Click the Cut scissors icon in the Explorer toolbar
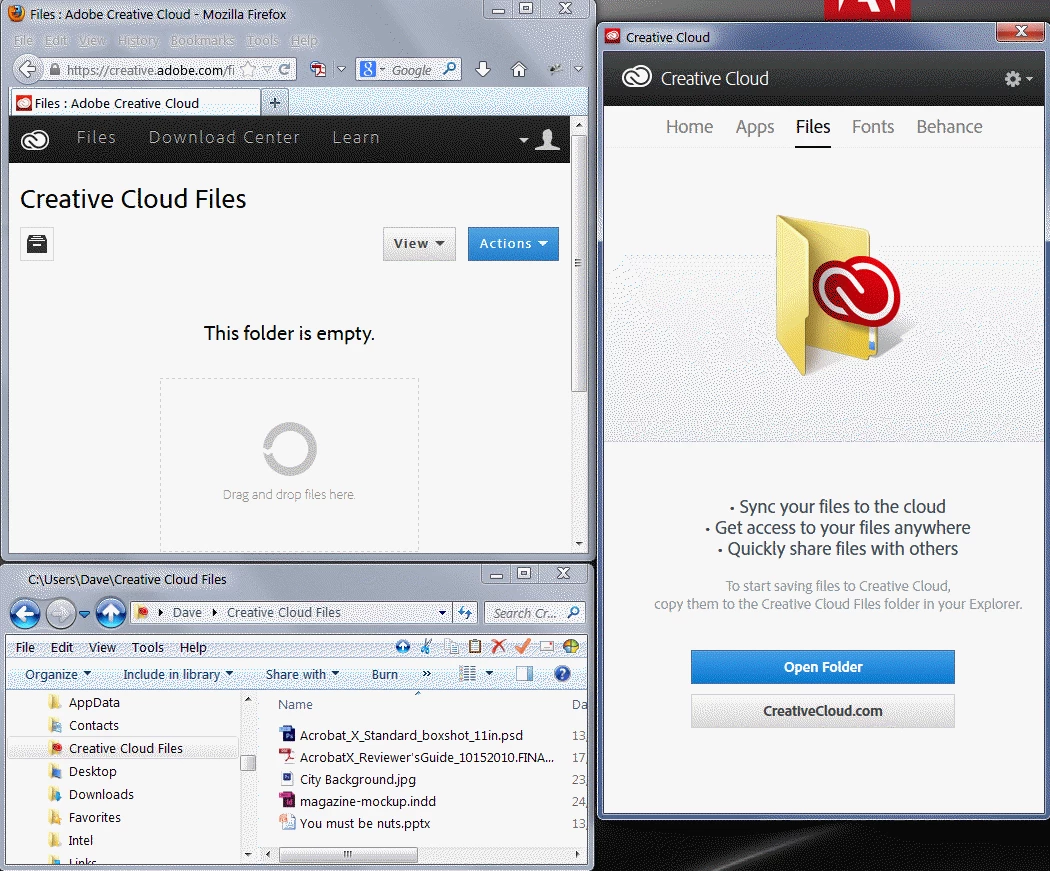Viewport: 1050px width, 871px height. tap(427, 646)
